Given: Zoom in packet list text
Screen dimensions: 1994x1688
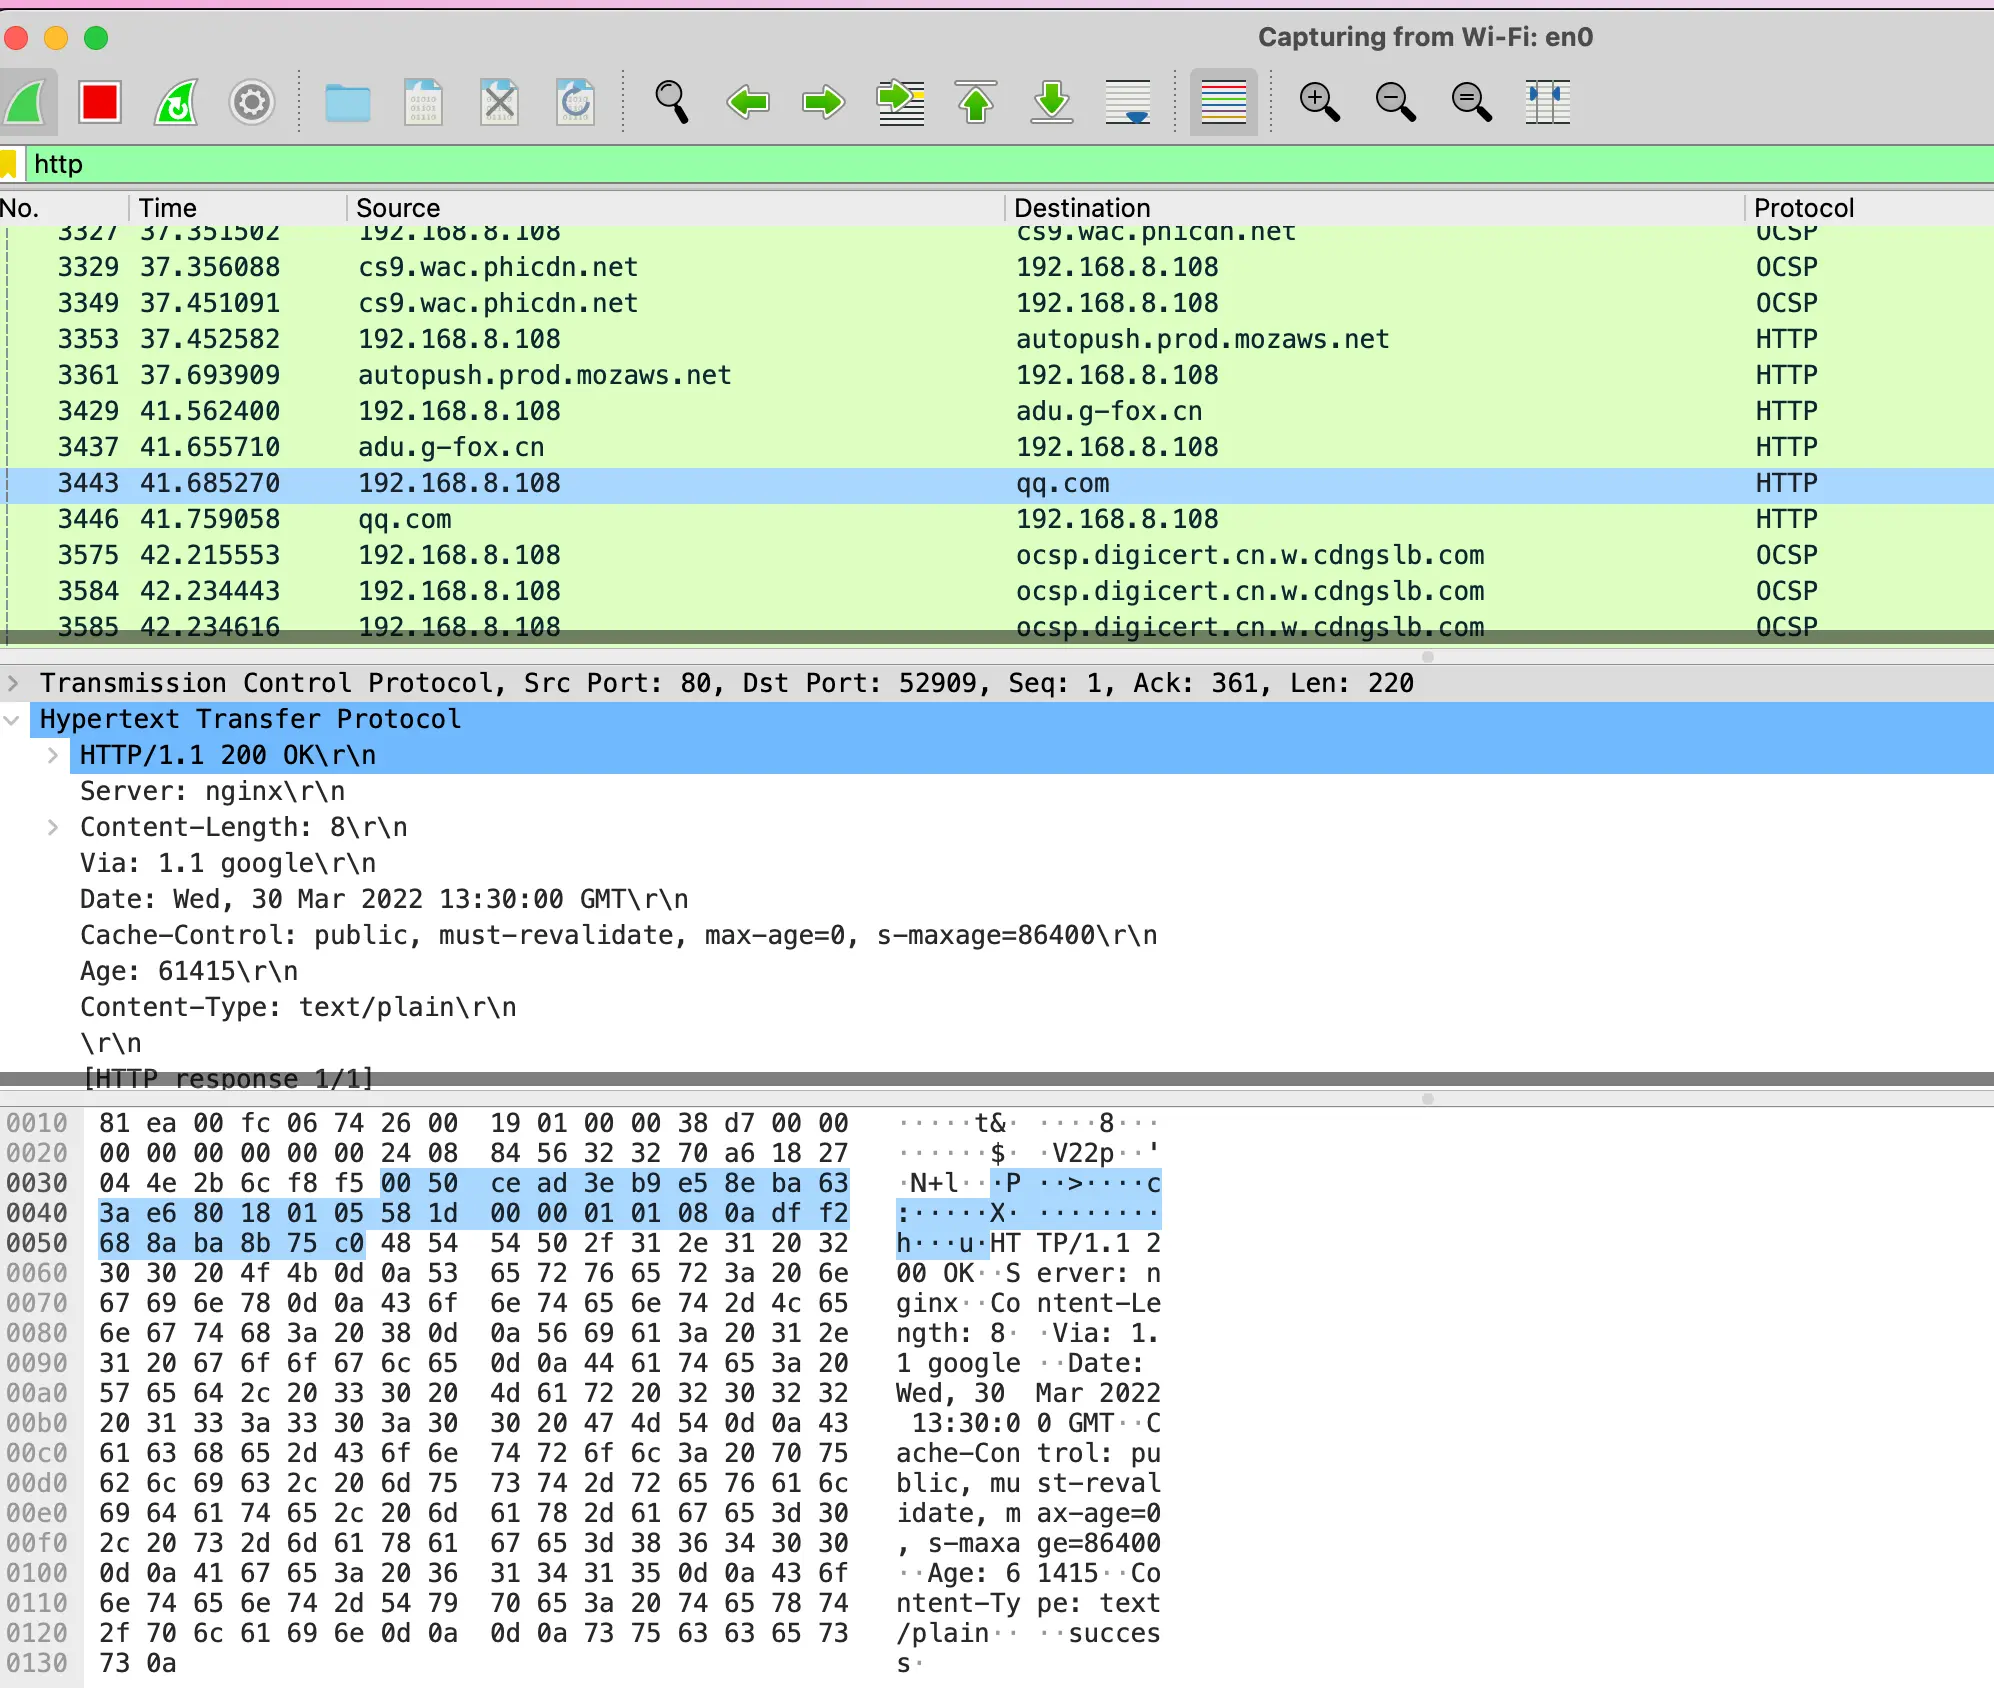Looking at the screenshot, I should click(x=1319, y=102).
